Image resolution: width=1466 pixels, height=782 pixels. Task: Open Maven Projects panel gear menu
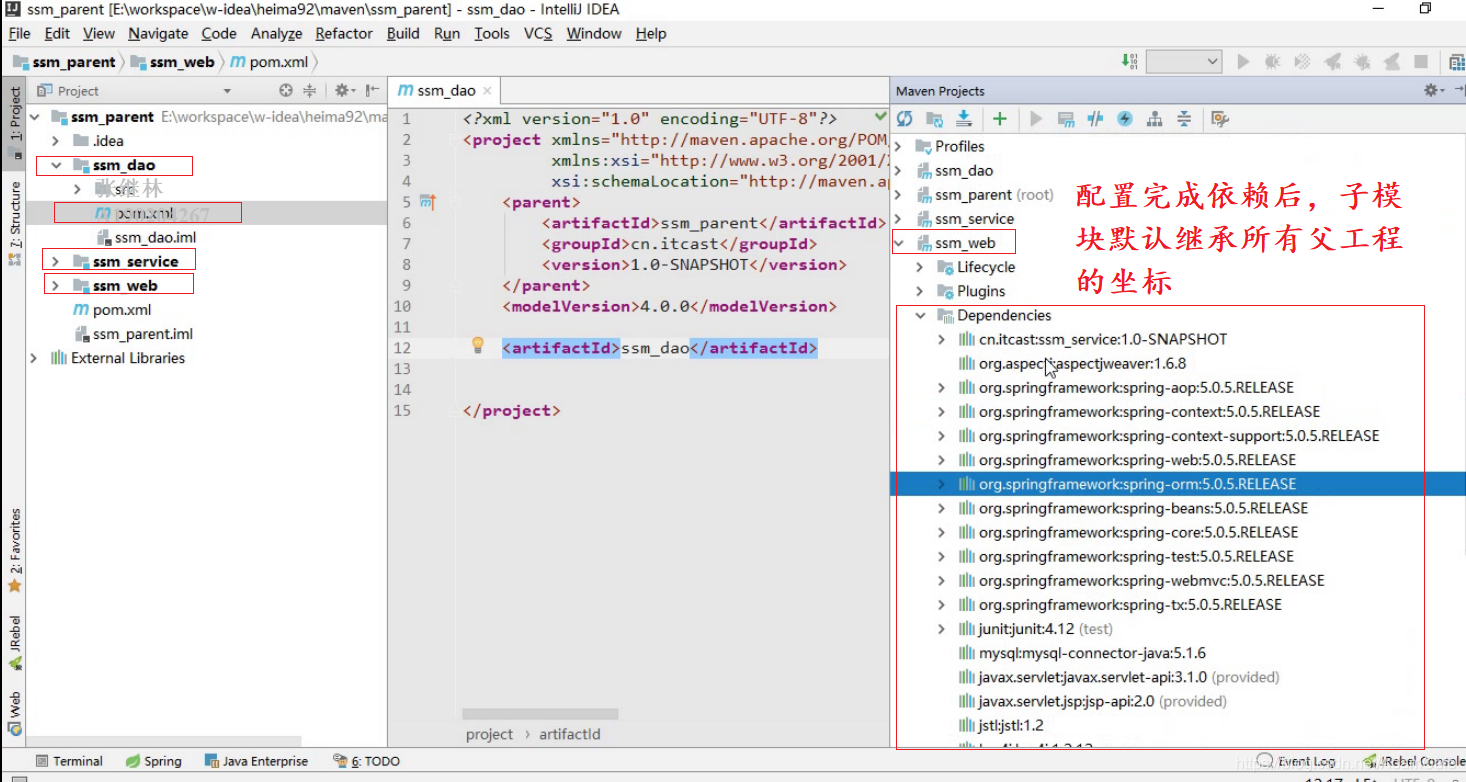(x=1433, y=90)
